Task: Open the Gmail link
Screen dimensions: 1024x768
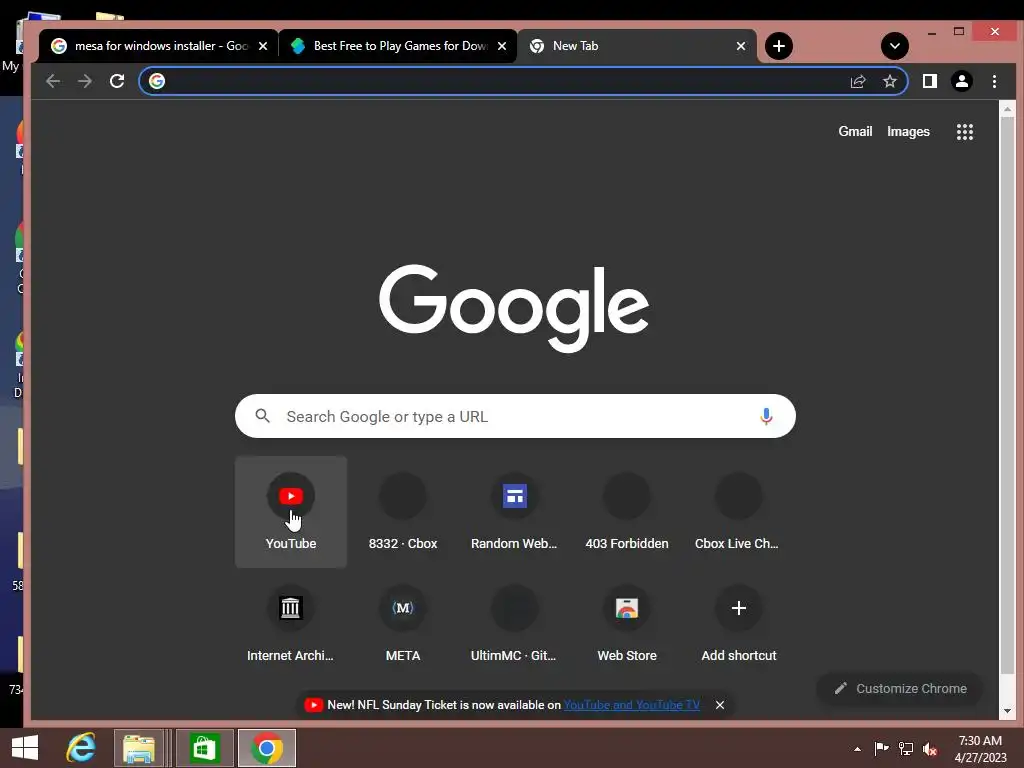Action: [x=855, y=131]
